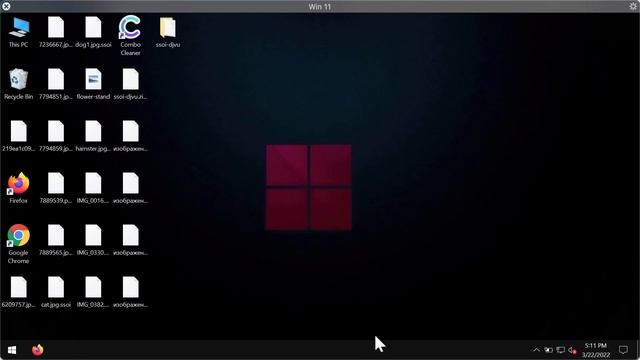Close the Win 11 virtual machine window

6,6
